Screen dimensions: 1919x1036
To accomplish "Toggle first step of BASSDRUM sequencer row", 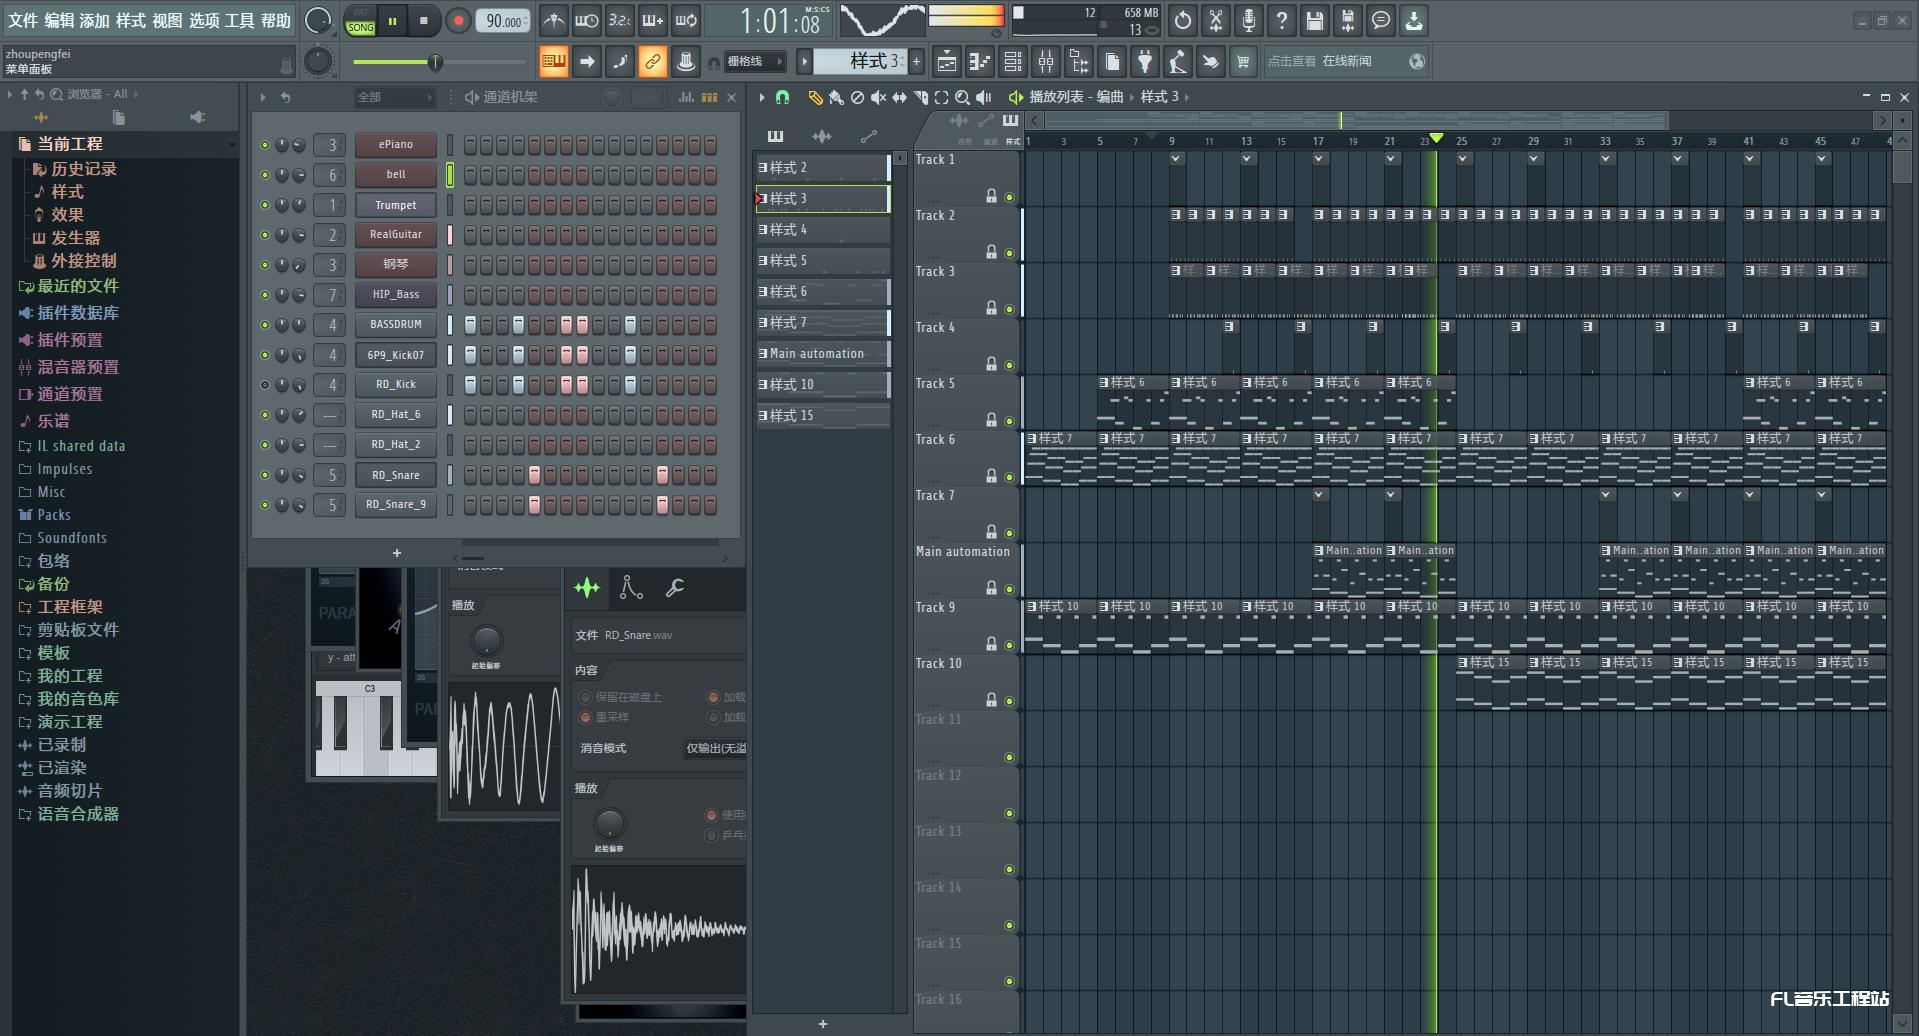I will click(470, 325).
